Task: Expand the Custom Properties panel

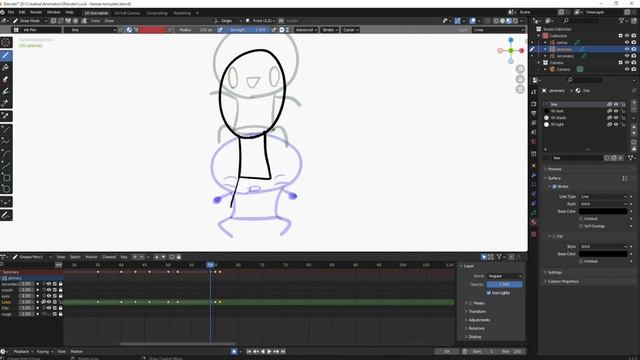Action: point(563,282)
